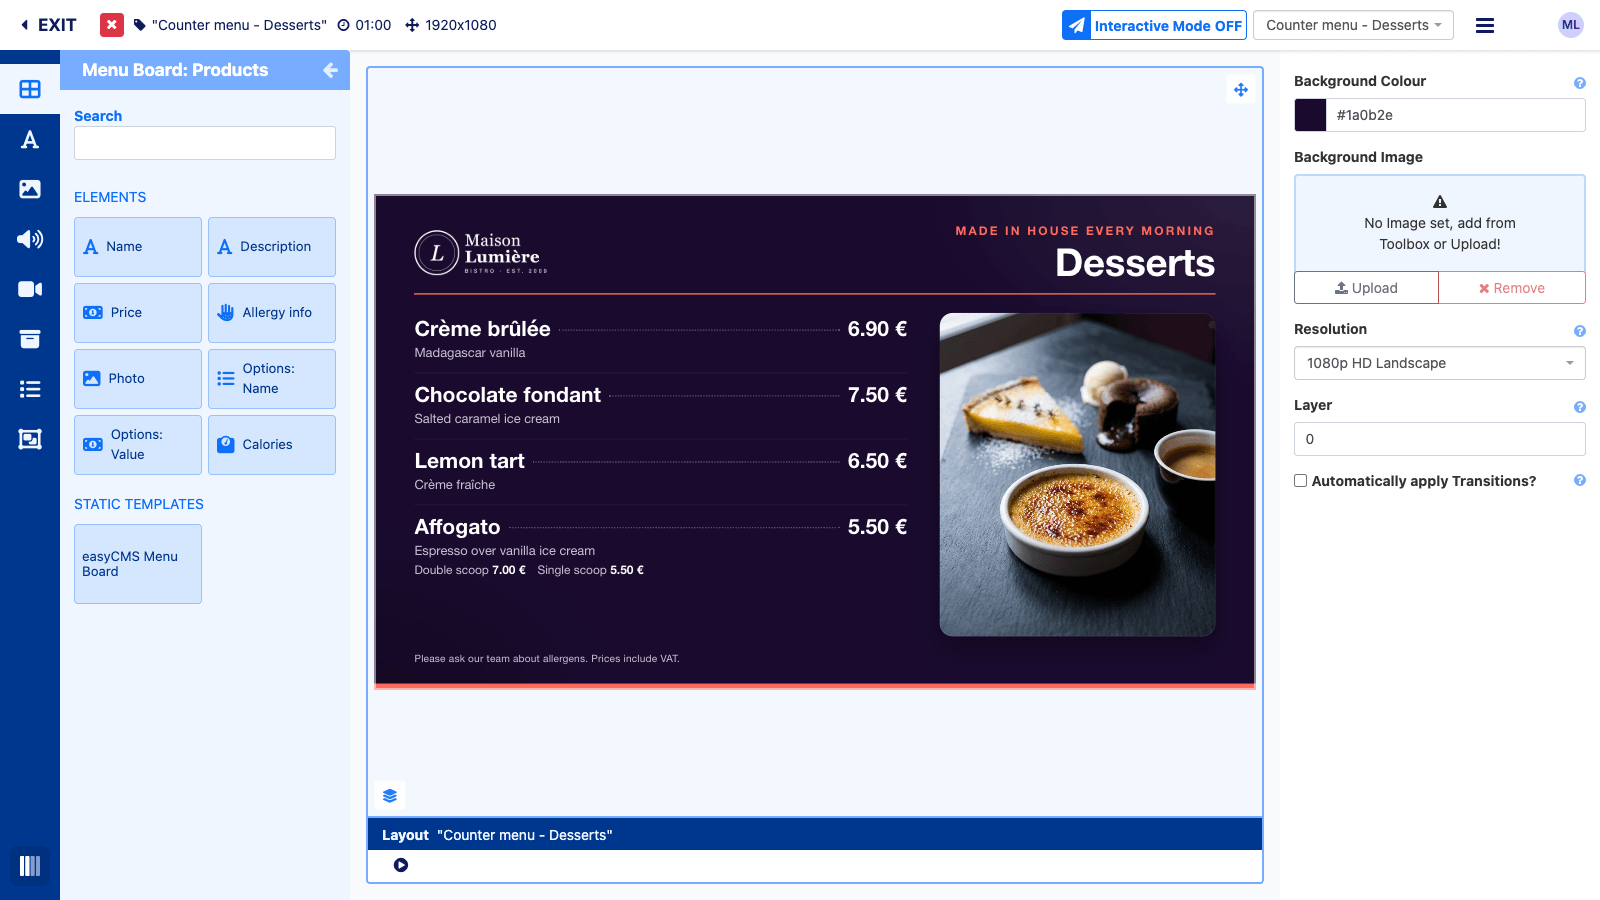The width and height of the screenshot is (1600, 900).
Task: Show help for Layer
Action: 1580,407
